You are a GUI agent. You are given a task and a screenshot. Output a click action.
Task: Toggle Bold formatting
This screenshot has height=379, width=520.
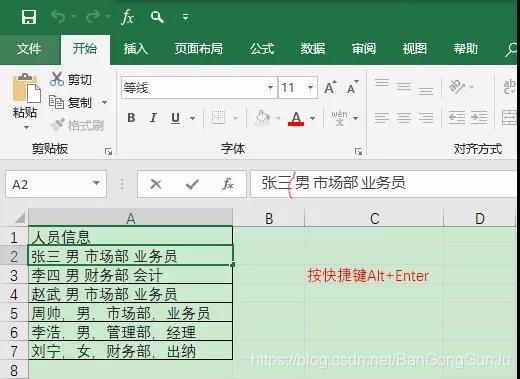131,118
